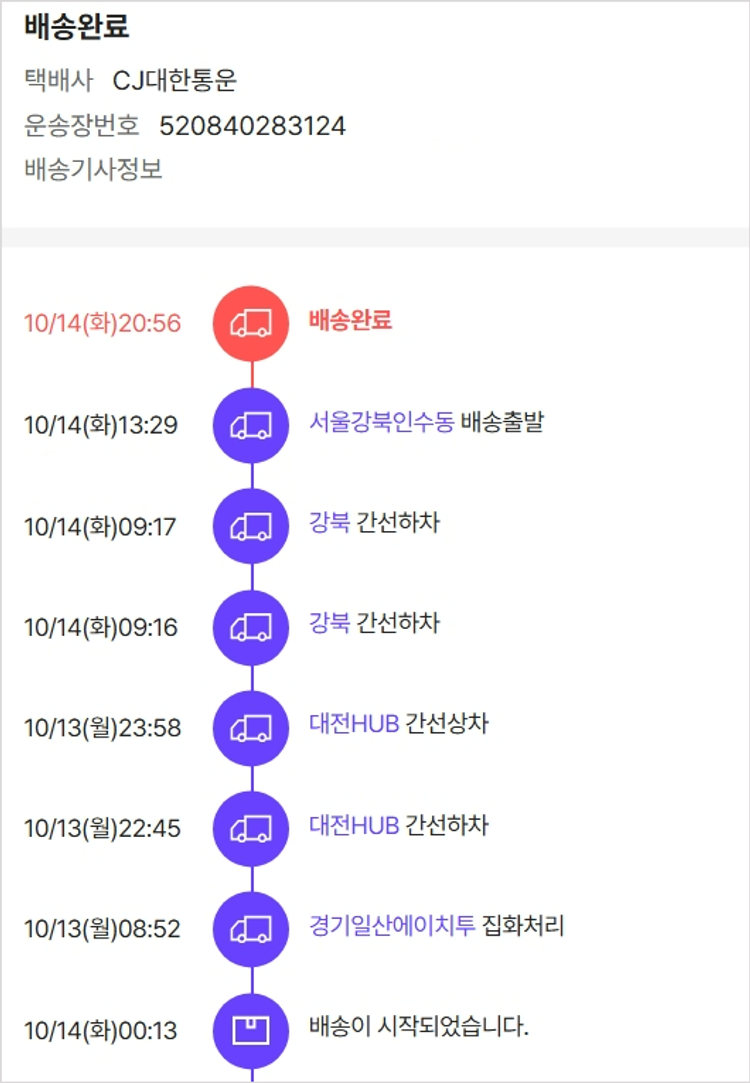This screenshot has height=1083, width=750.
Task: Click truck icon at 10/14 09:16 강북 간선하차
Action: [x=251, y=626]
